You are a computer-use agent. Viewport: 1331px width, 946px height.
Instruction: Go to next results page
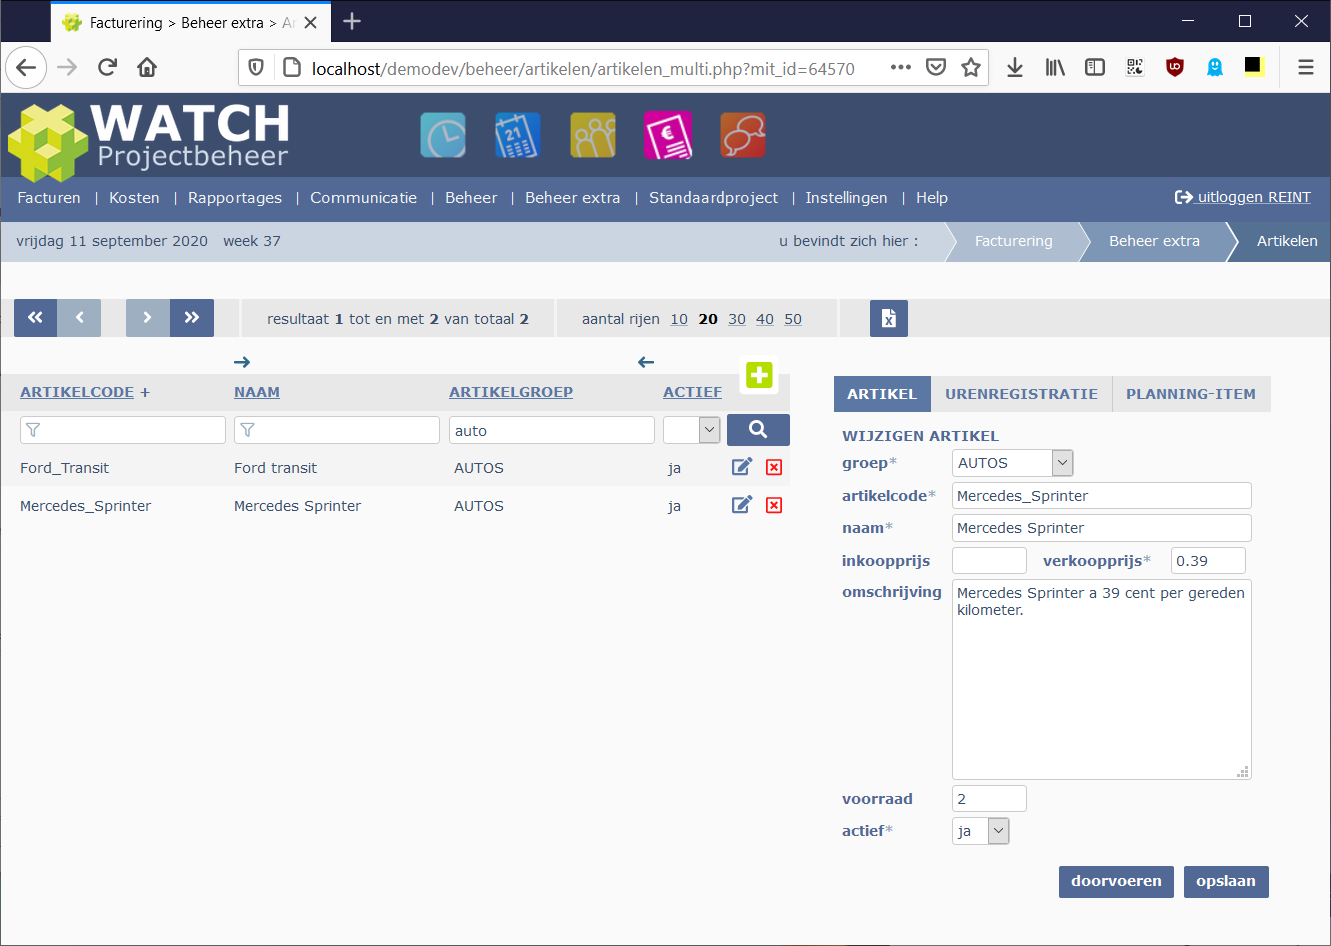pyautogui.click(x=148, y=318)
